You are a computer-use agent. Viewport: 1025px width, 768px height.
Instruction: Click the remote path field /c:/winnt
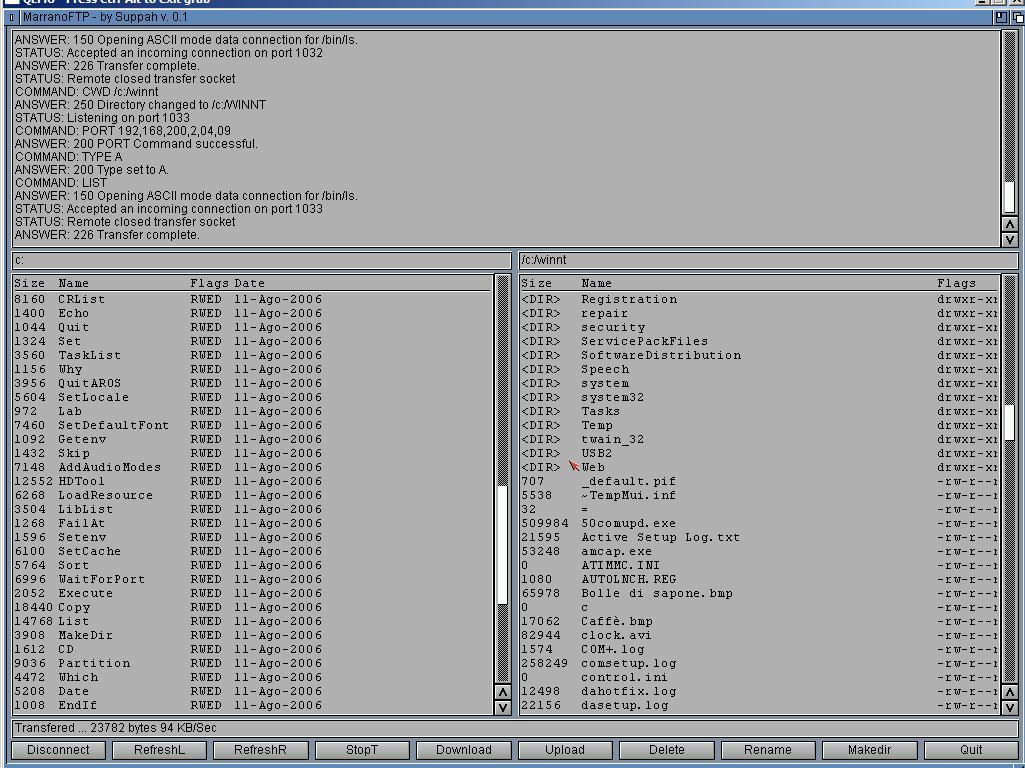point(768,260)
